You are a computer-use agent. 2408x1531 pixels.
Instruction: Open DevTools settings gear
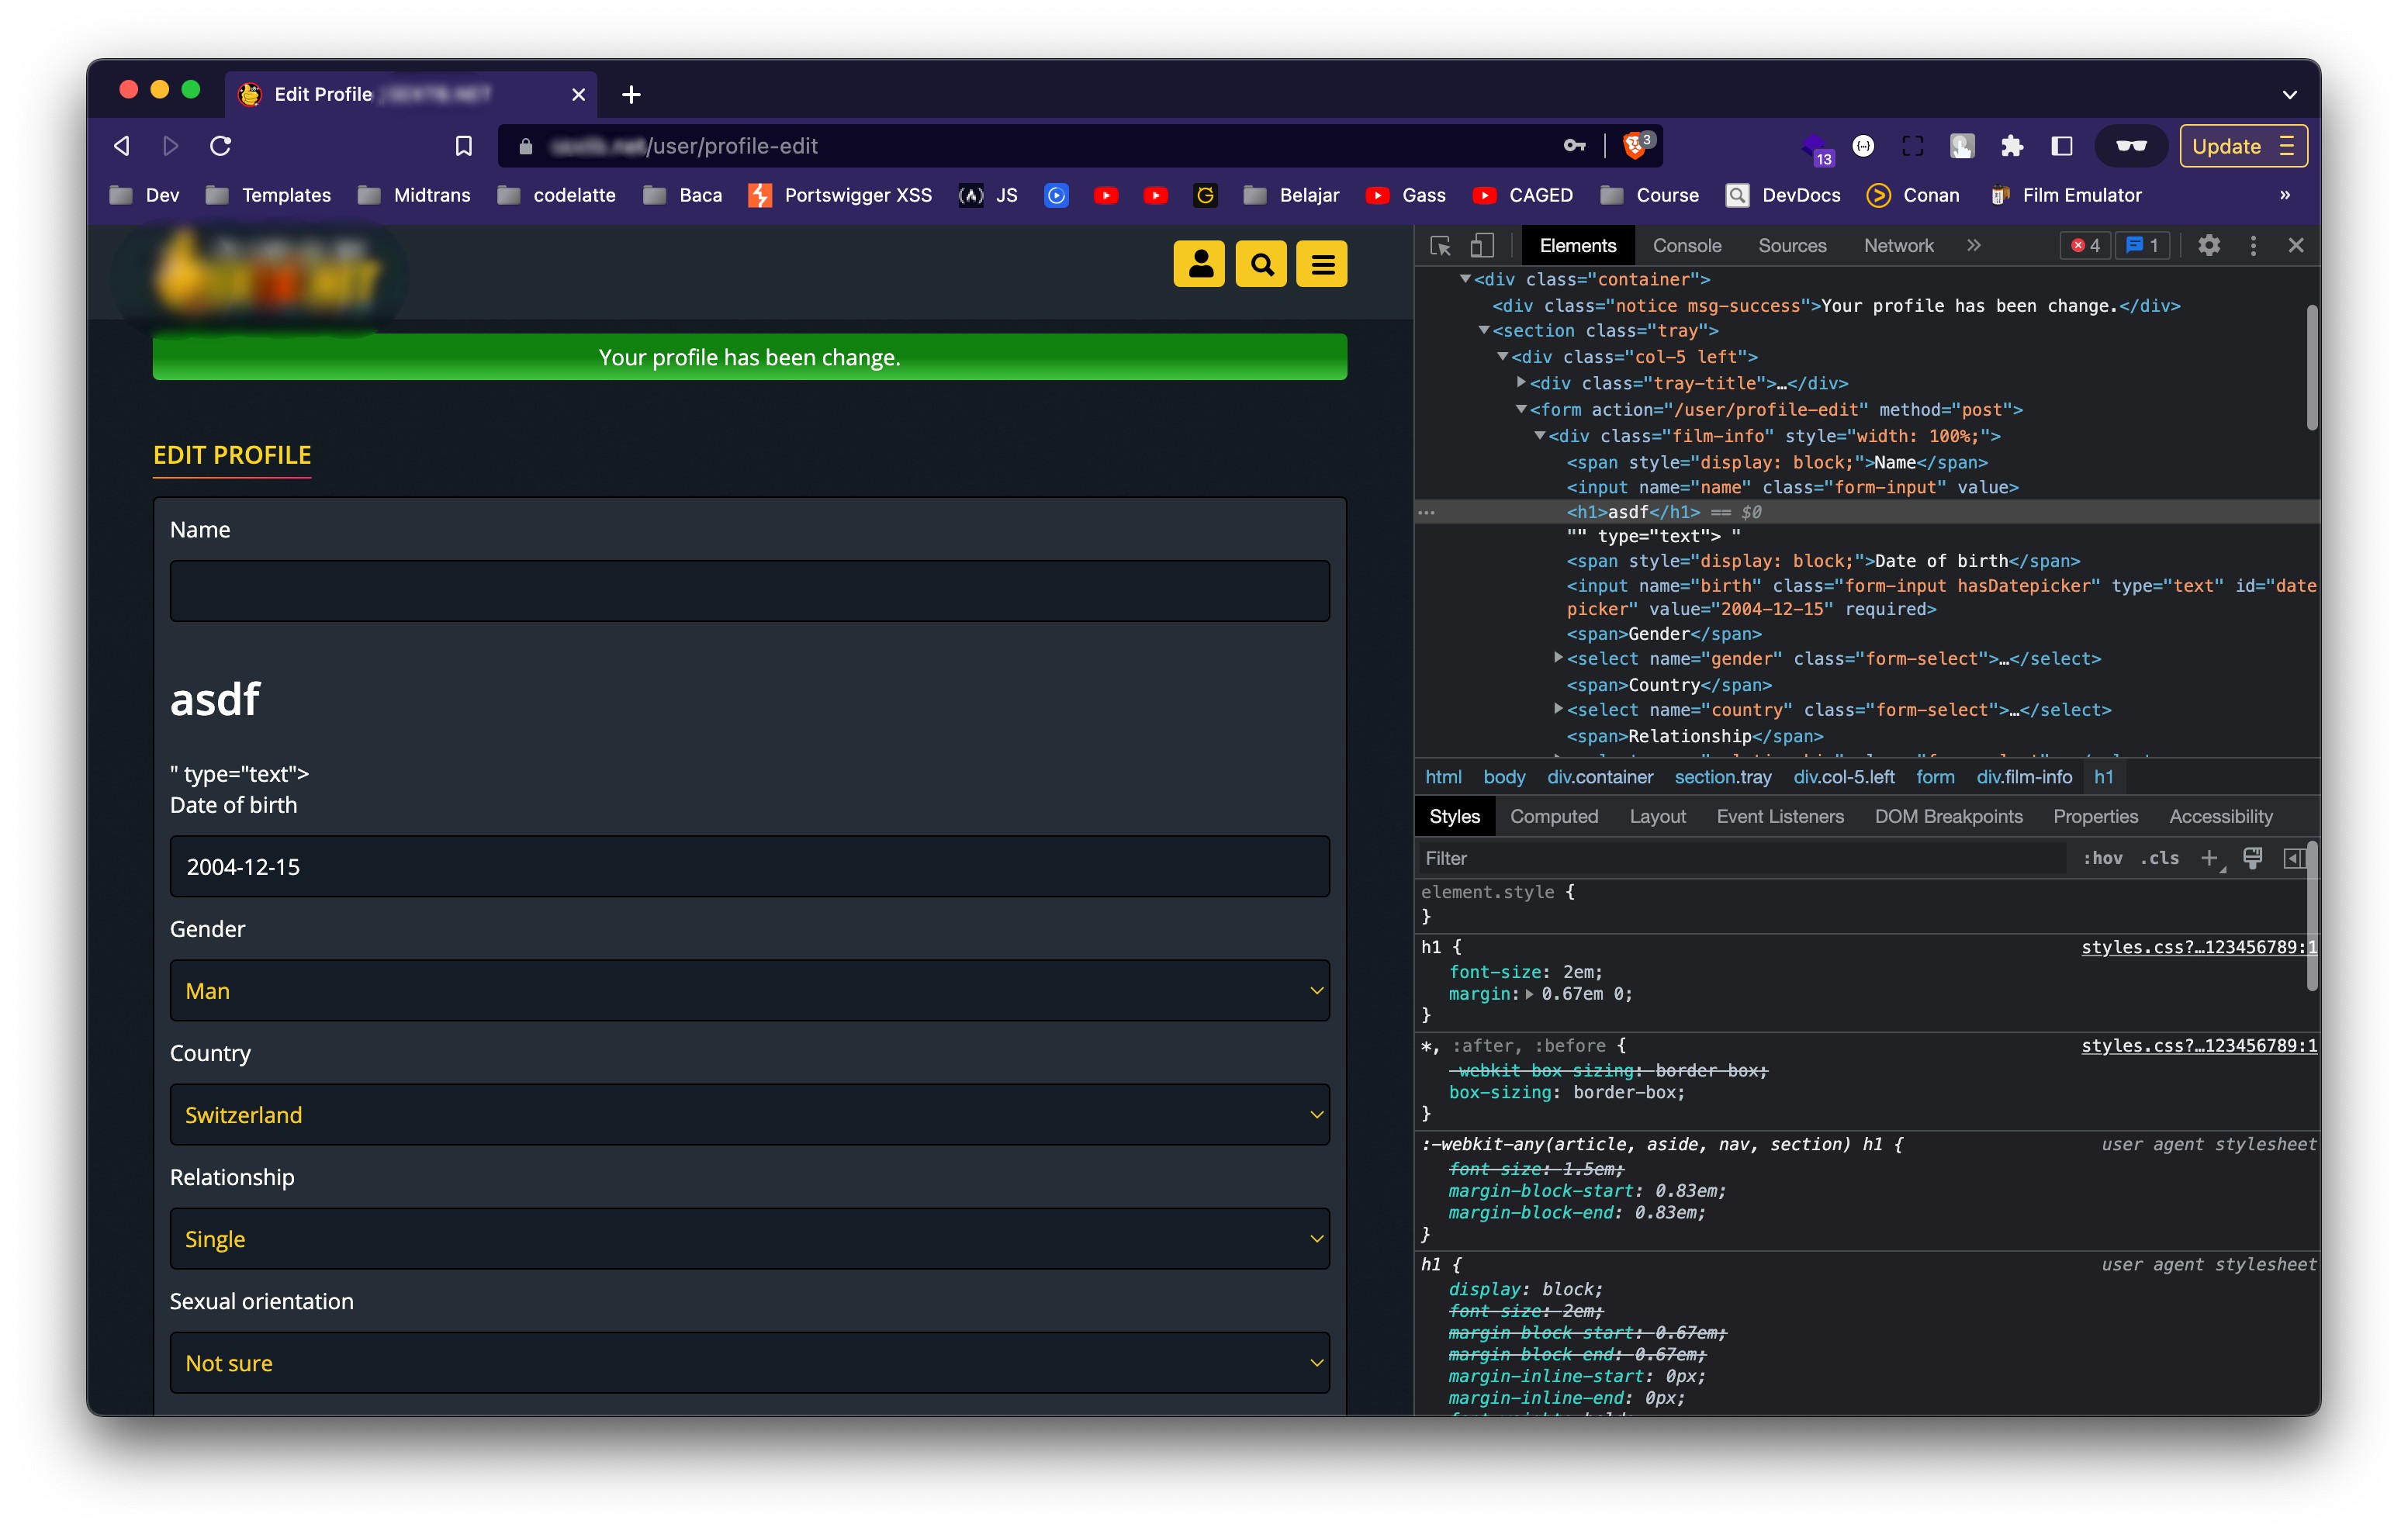coord(2208,245)
